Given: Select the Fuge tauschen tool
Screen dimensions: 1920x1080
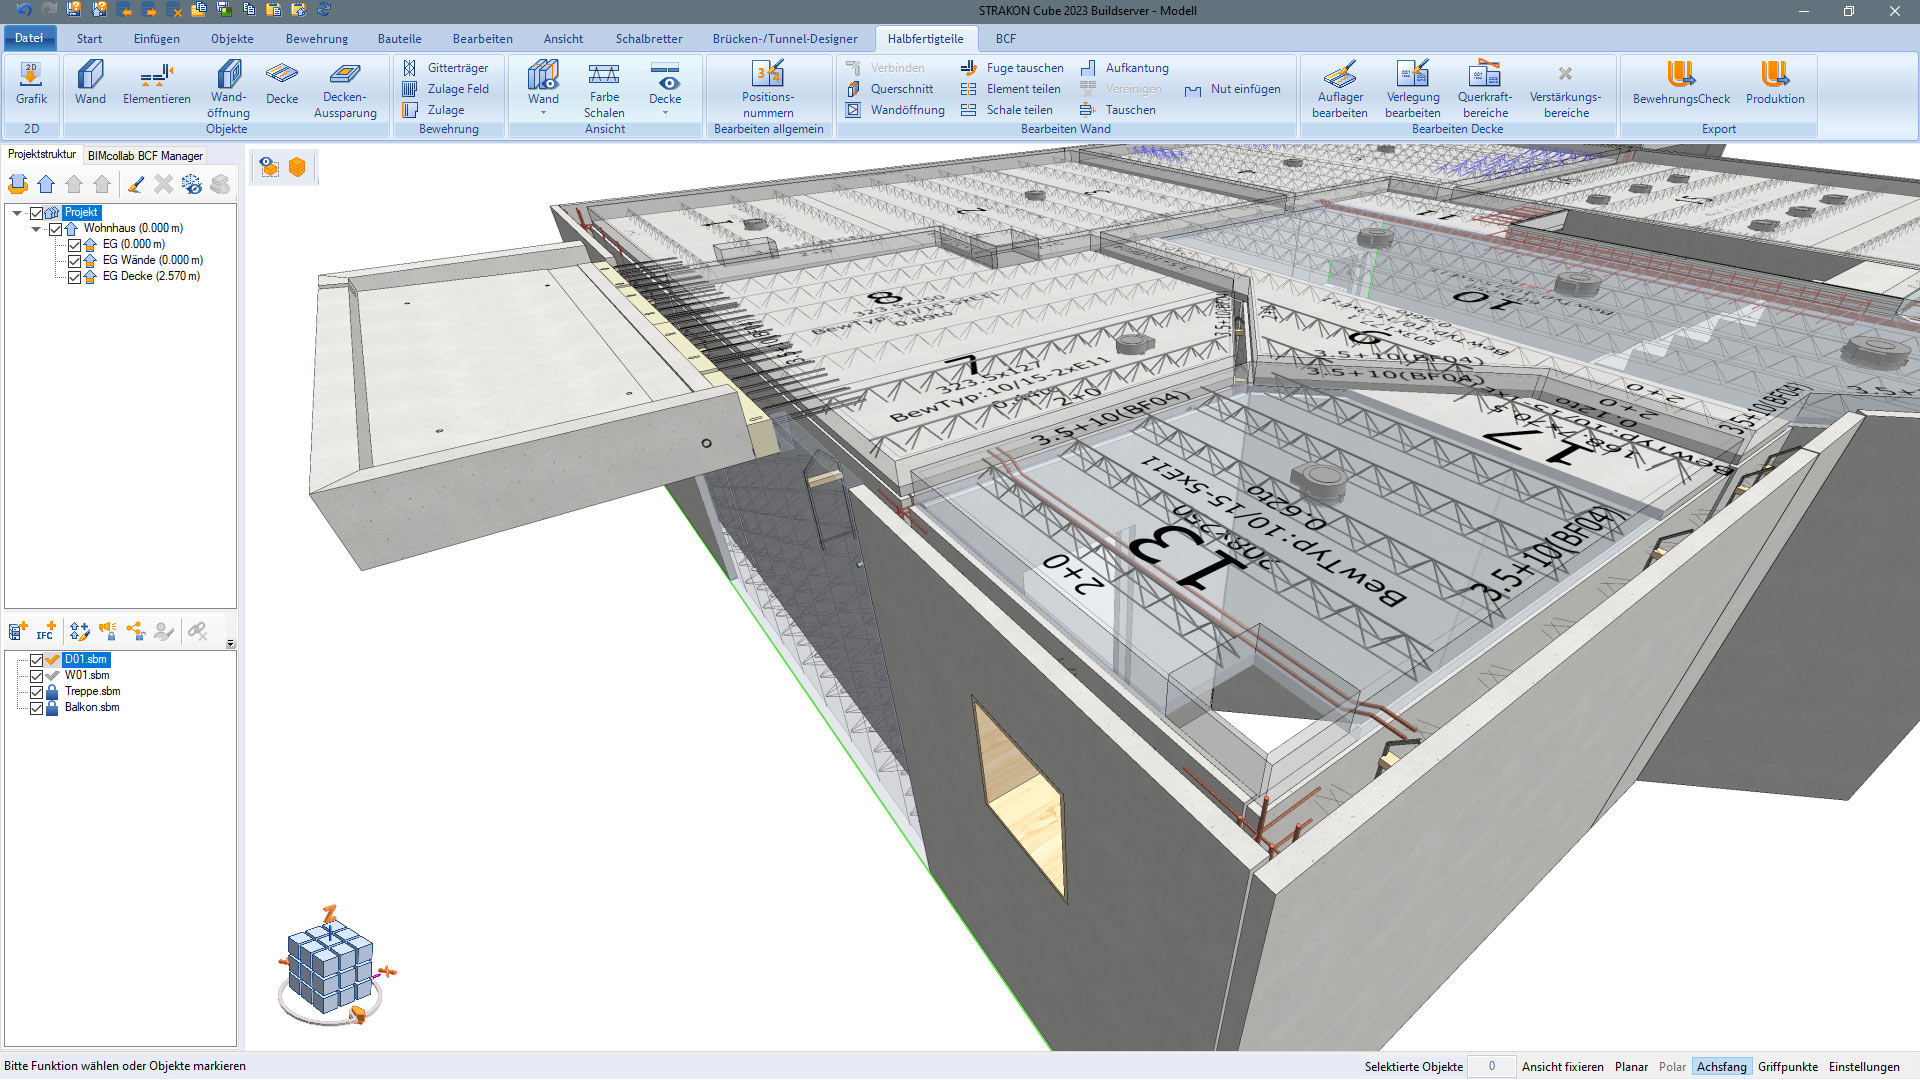Looking at the screenshot, I should click(x=1012, y=68).
